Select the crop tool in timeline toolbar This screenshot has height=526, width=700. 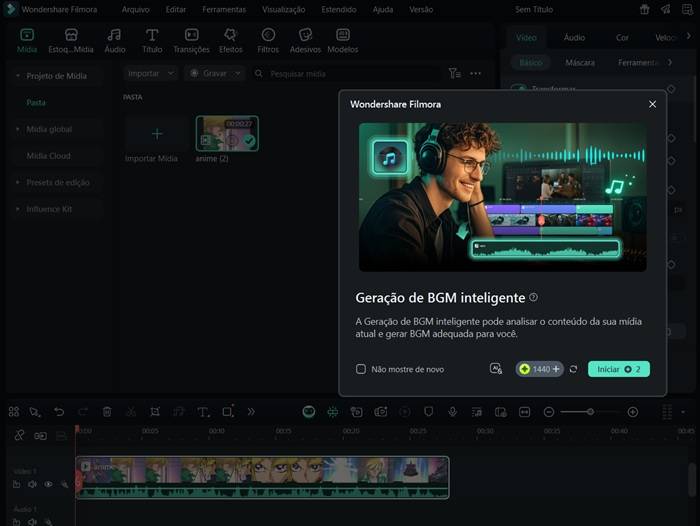(x=155, y=412)
